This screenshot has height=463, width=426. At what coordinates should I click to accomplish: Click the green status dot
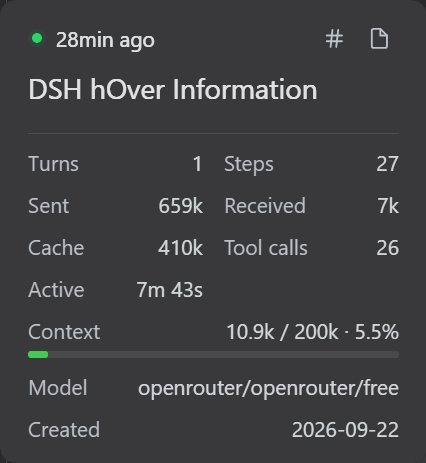(x=37, y=39)
